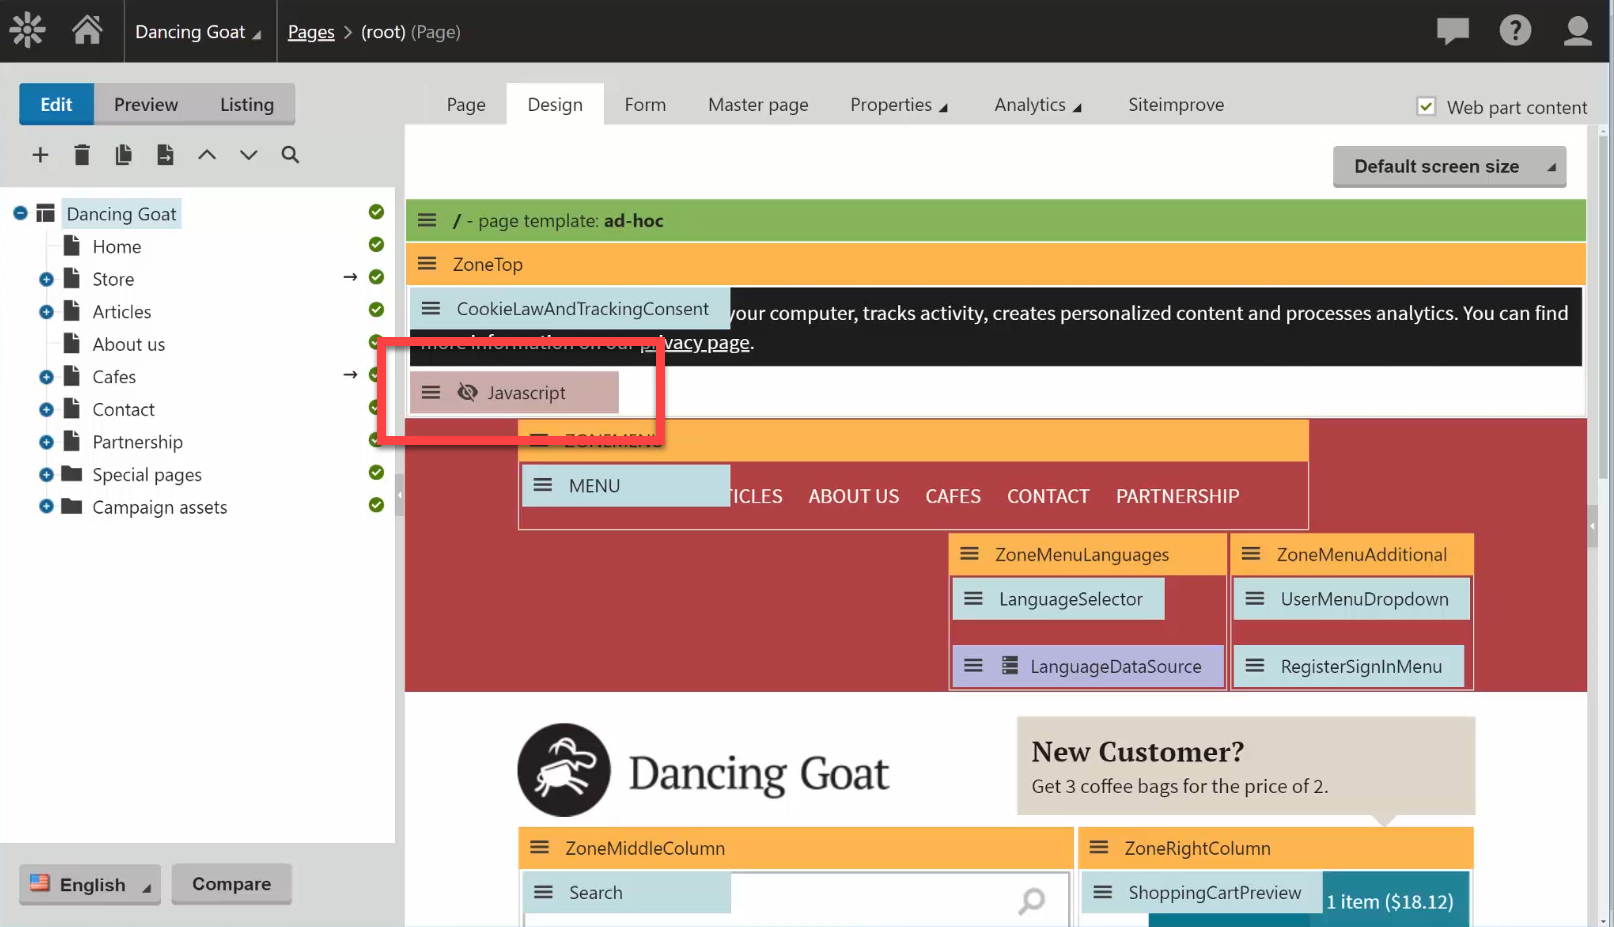Screen dimensions: 1614x927
Task: Switch to the Master page tab
Action: click(757, 104)
